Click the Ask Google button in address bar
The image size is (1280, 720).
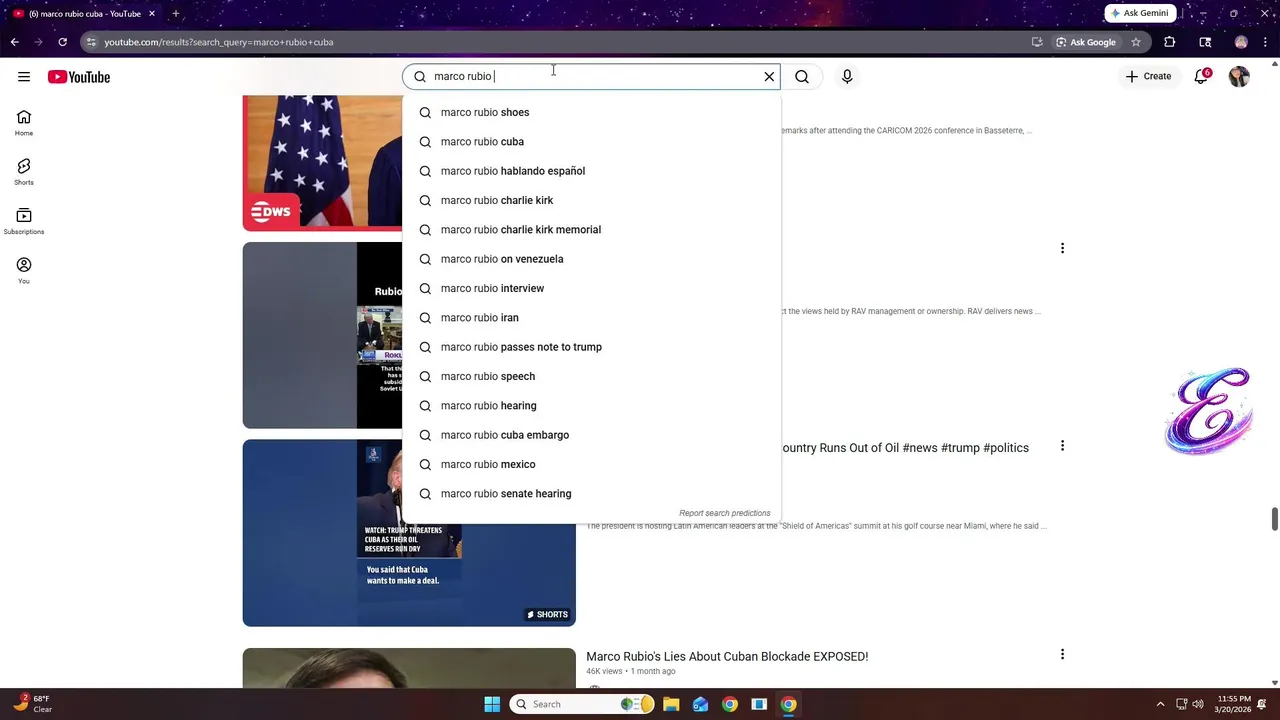tap(1085, 42)
